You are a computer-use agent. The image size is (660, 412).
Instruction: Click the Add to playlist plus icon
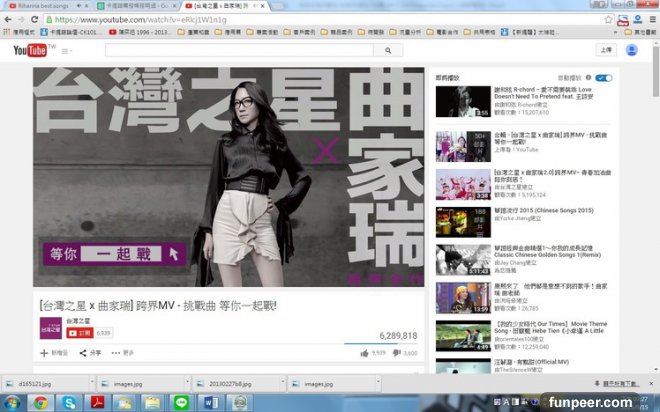click(x=43, y=353)
